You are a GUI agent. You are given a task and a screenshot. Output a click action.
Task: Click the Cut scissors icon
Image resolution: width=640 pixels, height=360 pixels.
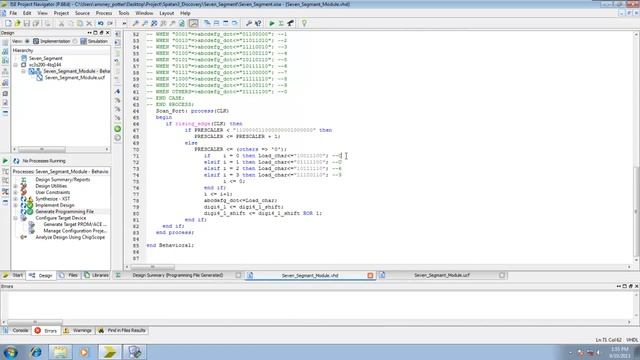pyautogui.click(x=62, y=23)
